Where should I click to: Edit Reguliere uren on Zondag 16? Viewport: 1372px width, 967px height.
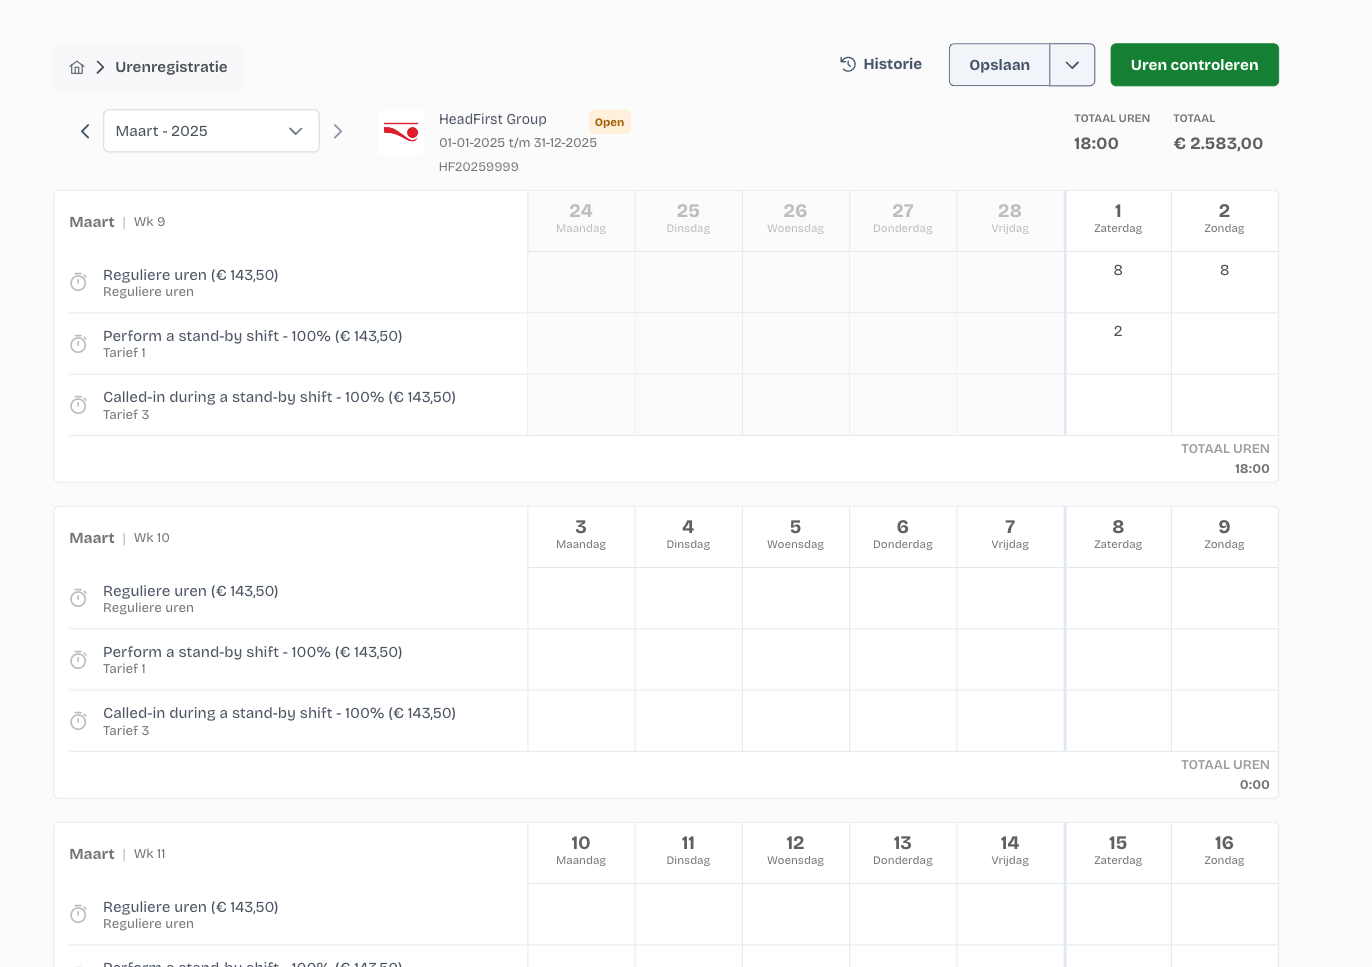coord(1225,914)
